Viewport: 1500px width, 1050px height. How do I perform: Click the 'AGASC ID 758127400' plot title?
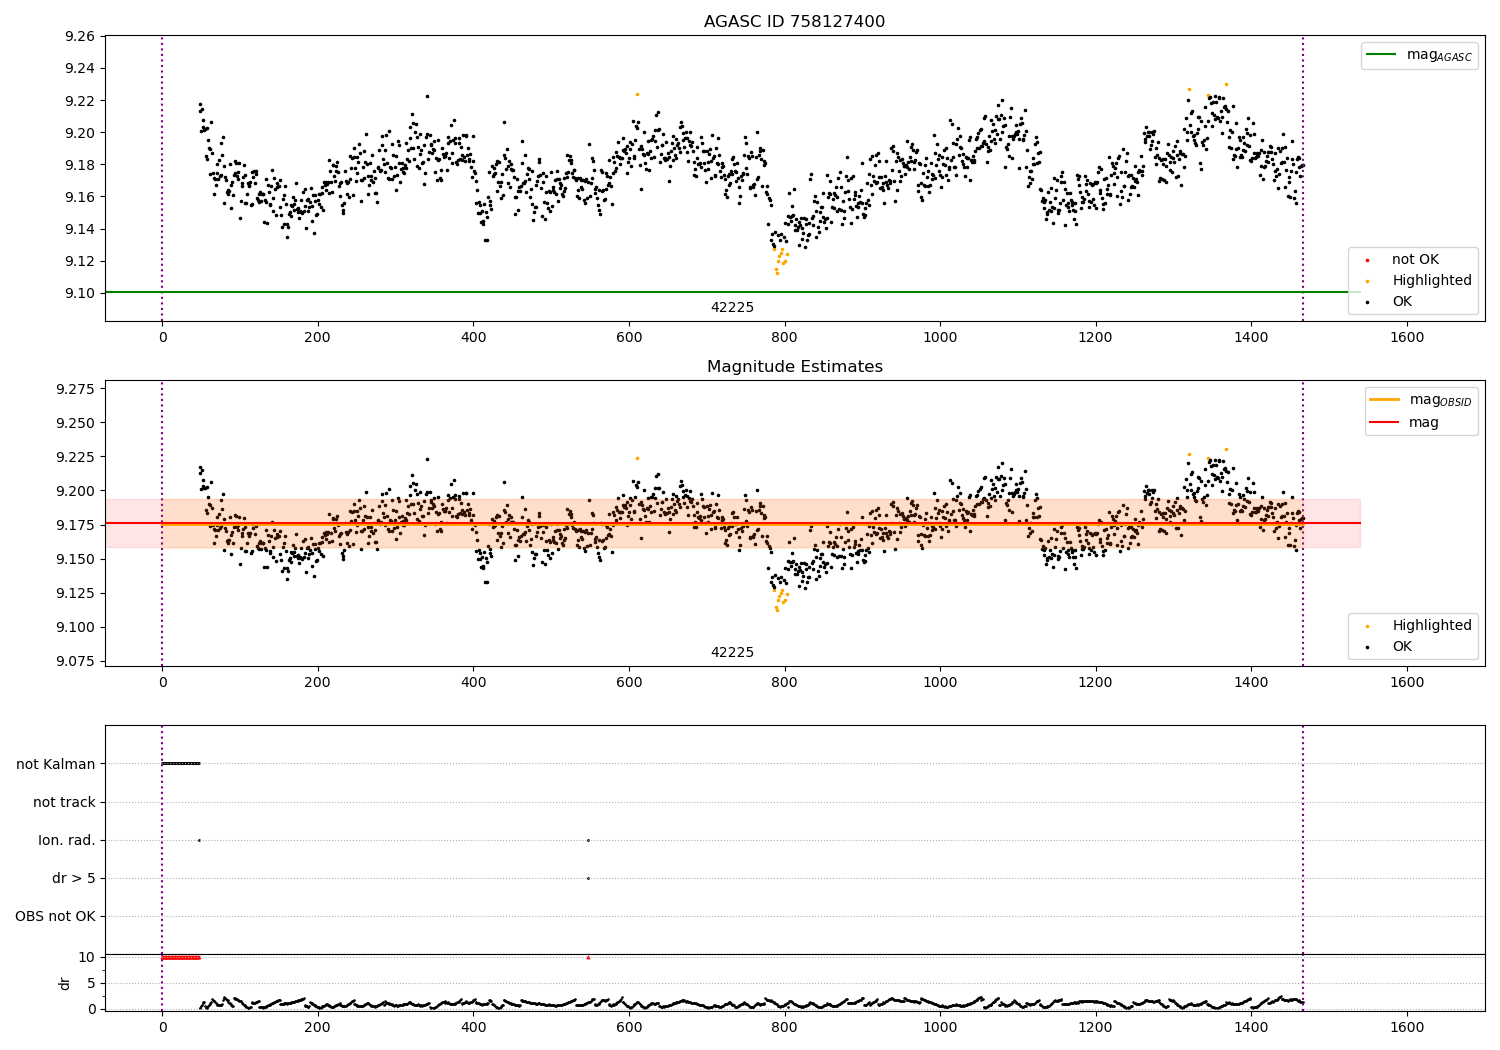[794, 22]
